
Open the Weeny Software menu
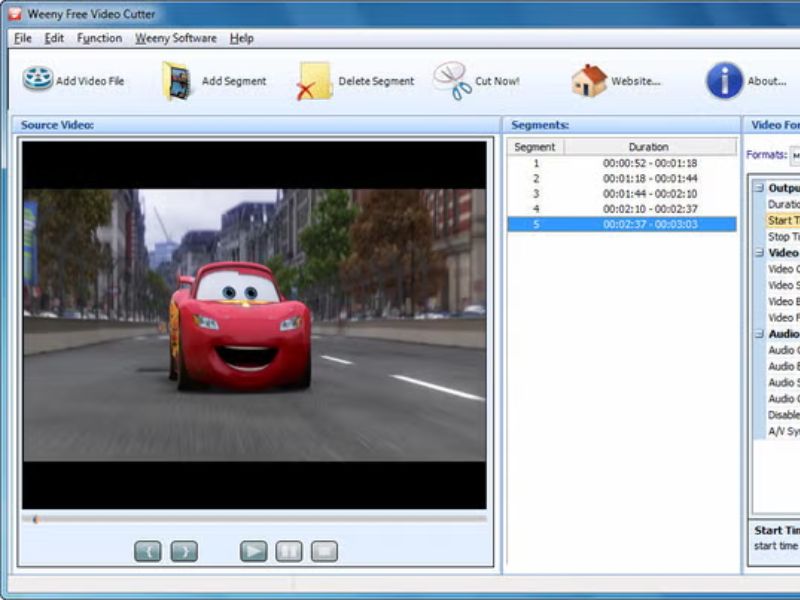point(176,38)
